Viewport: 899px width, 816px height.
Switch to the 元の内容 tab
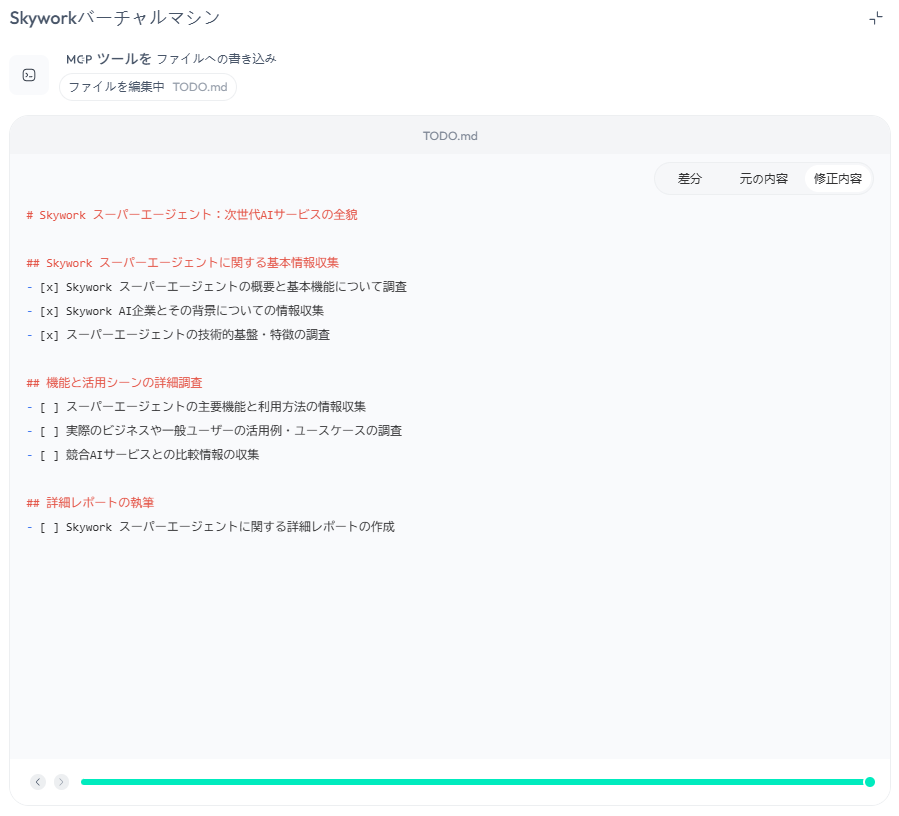click(x=763, y=179)
